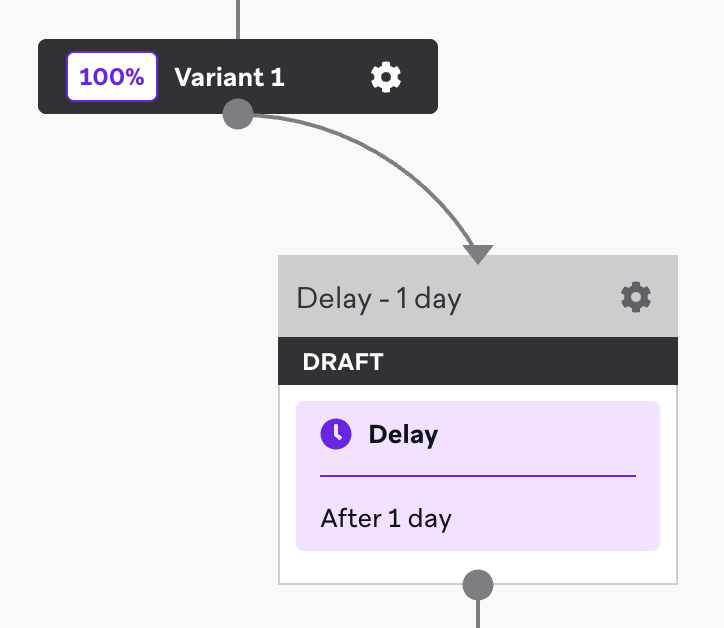Click the connector line below Delay step
Image resolution: width=724 pixels, height=628 pixels.
tap(478, 614)
